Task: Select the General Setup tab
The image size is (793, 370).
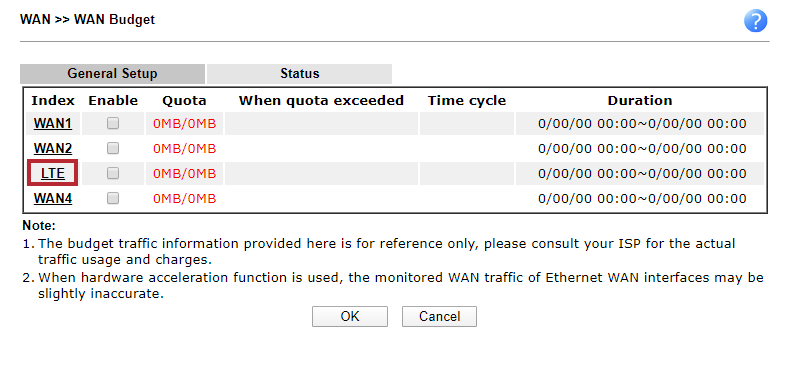Action: coord(112,74)
